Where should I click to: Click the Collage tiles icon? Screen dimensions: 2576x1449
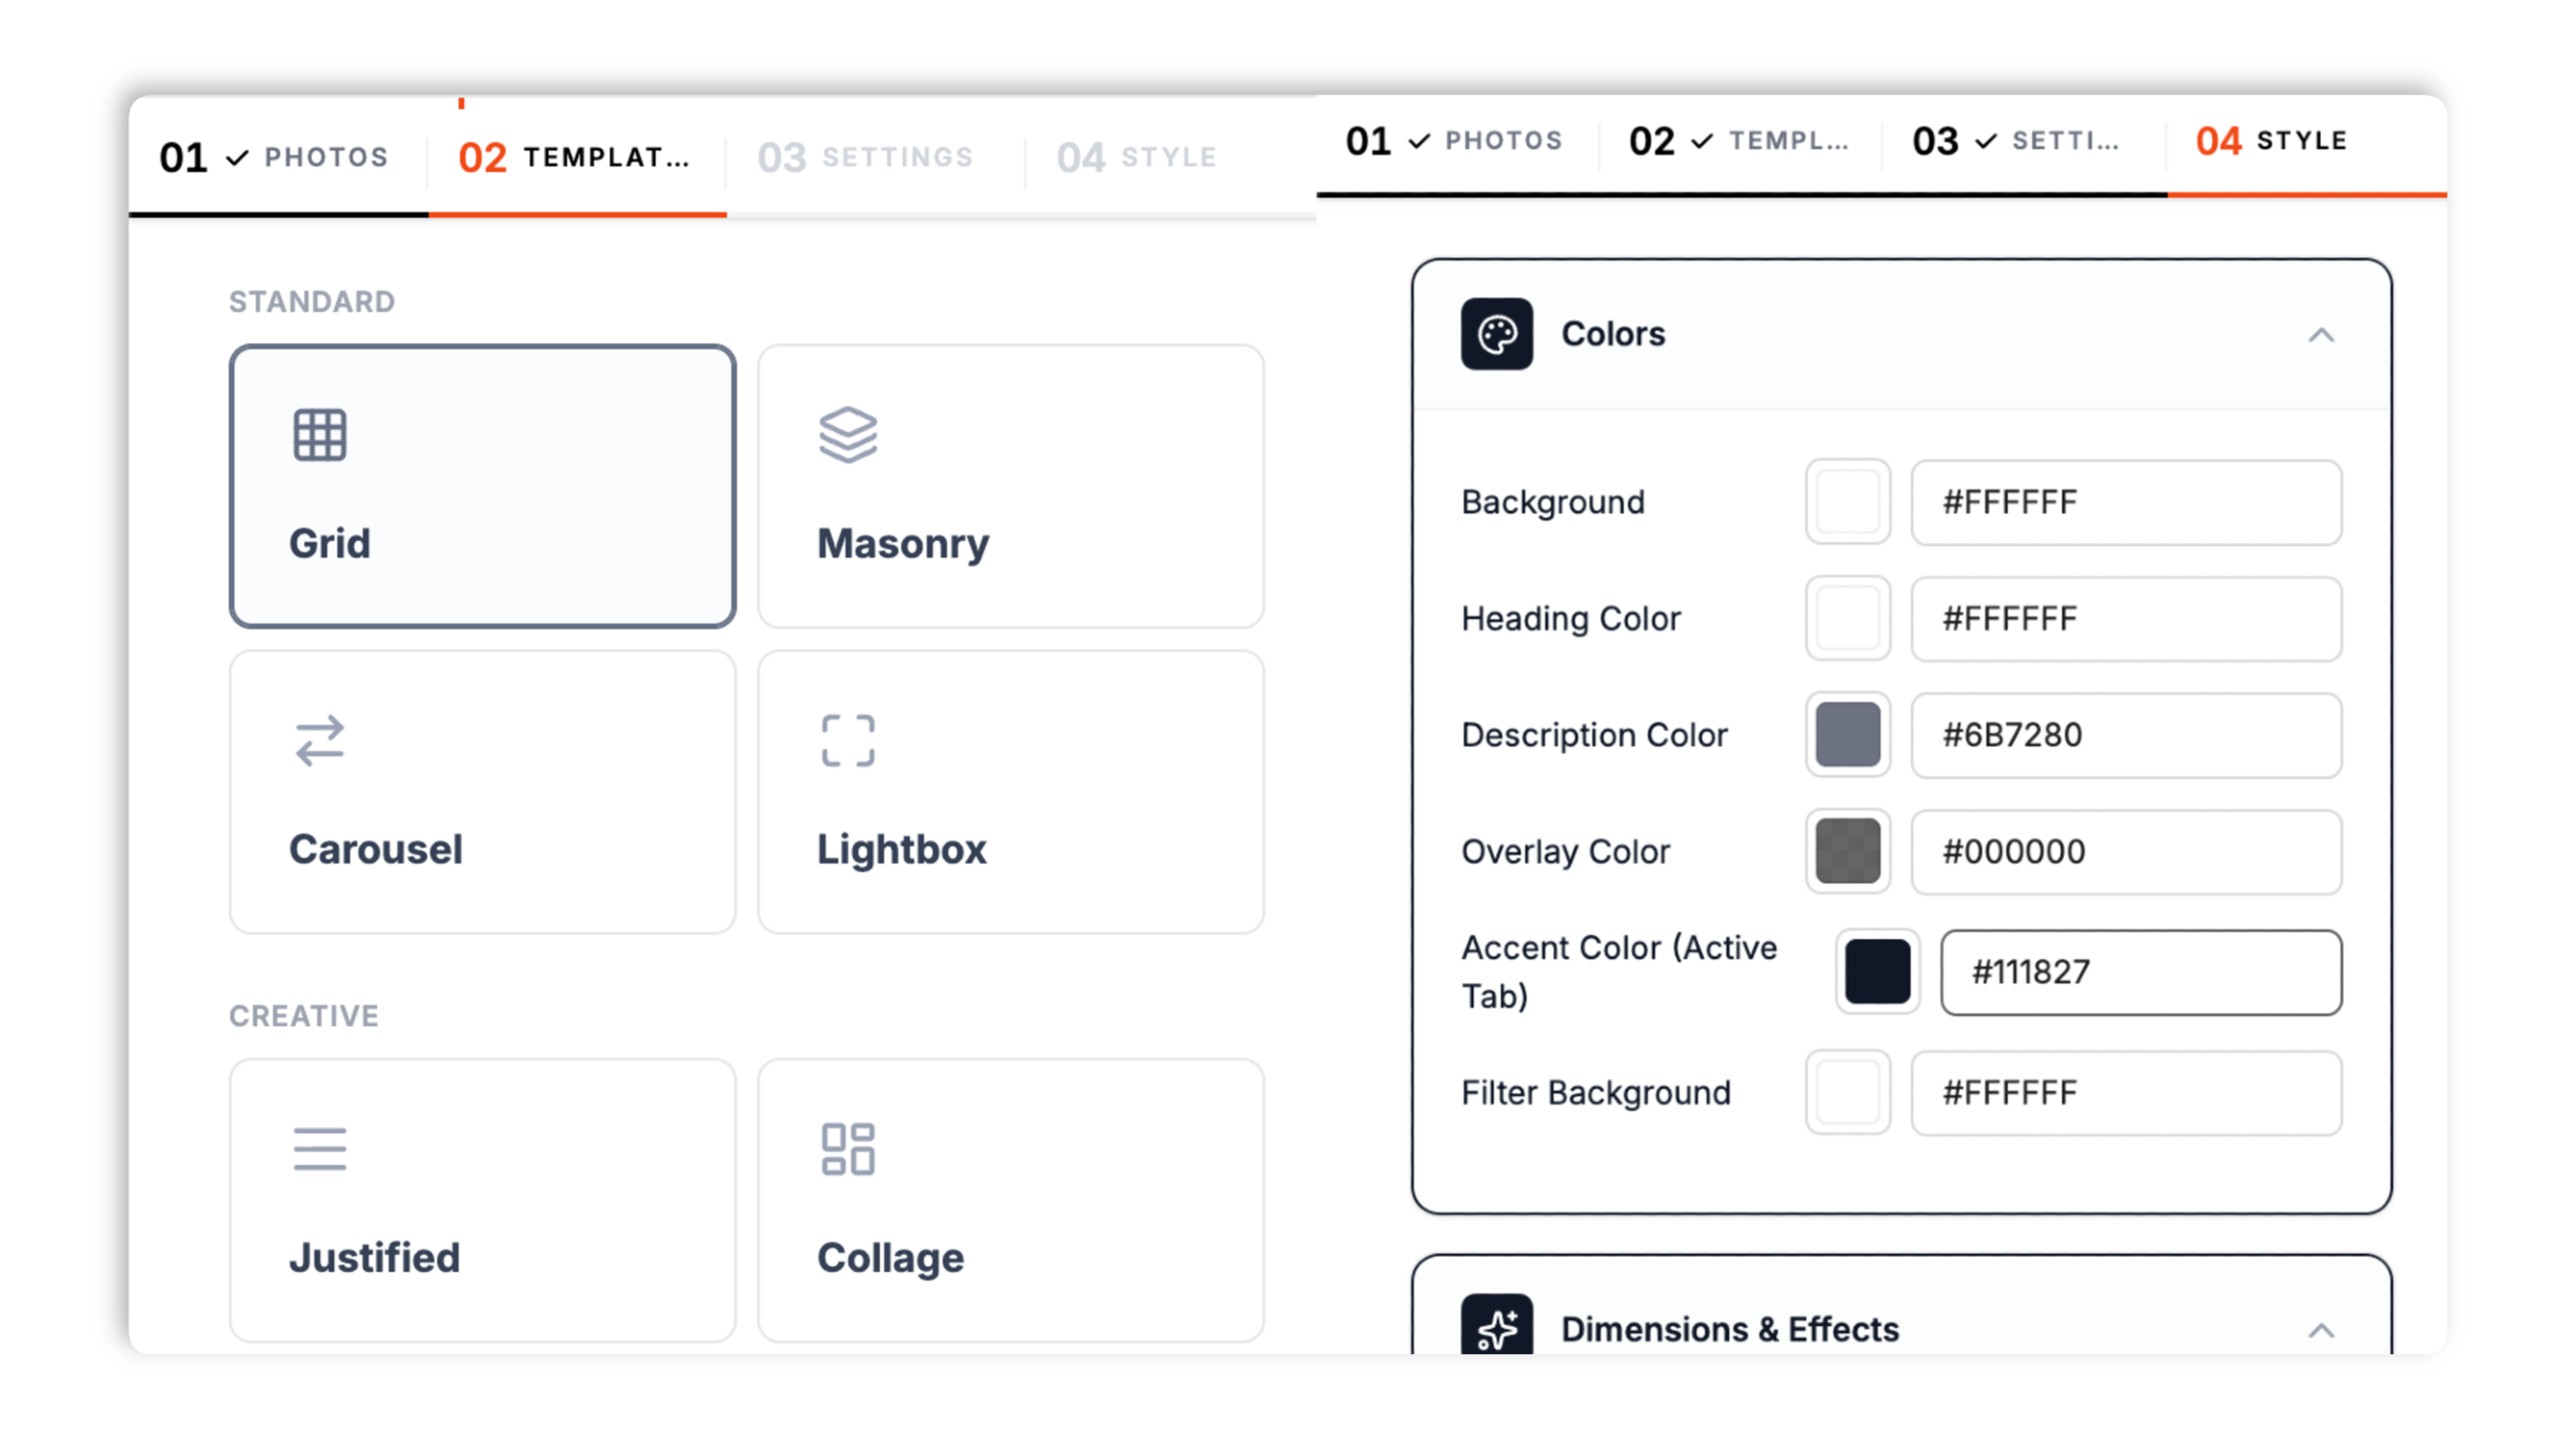pyautogui.click(x=848, y=1149)
